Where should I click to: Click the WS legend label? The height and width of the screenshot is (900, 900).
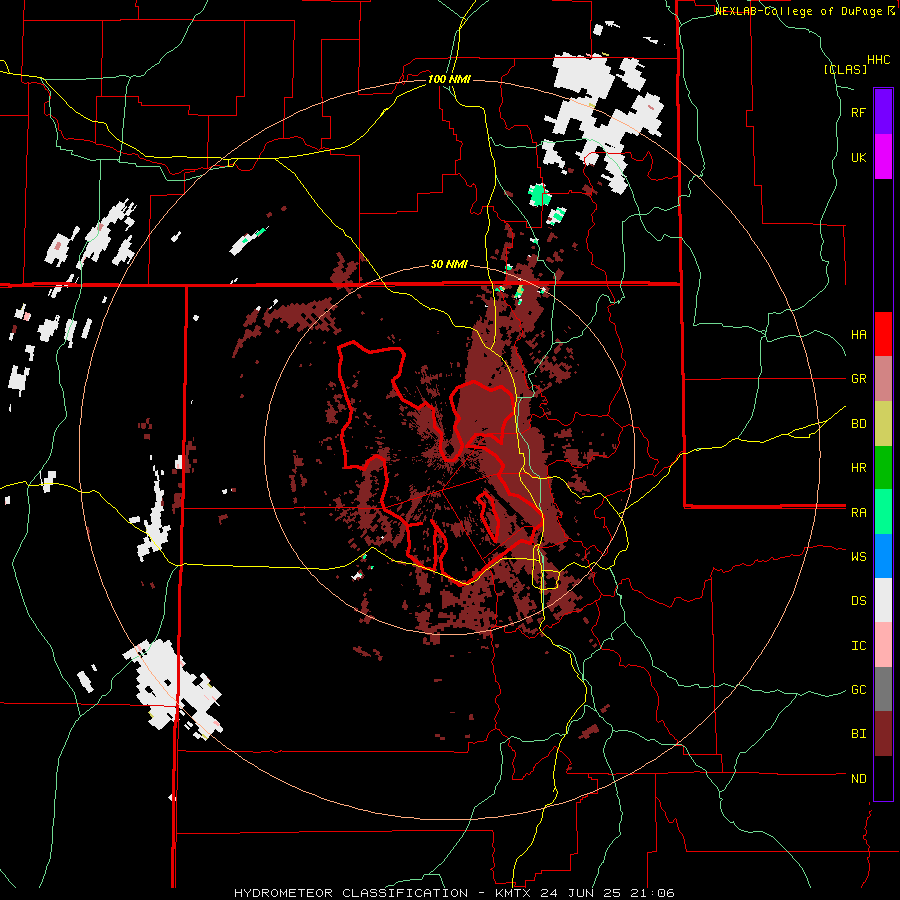(x=858, y=557)
